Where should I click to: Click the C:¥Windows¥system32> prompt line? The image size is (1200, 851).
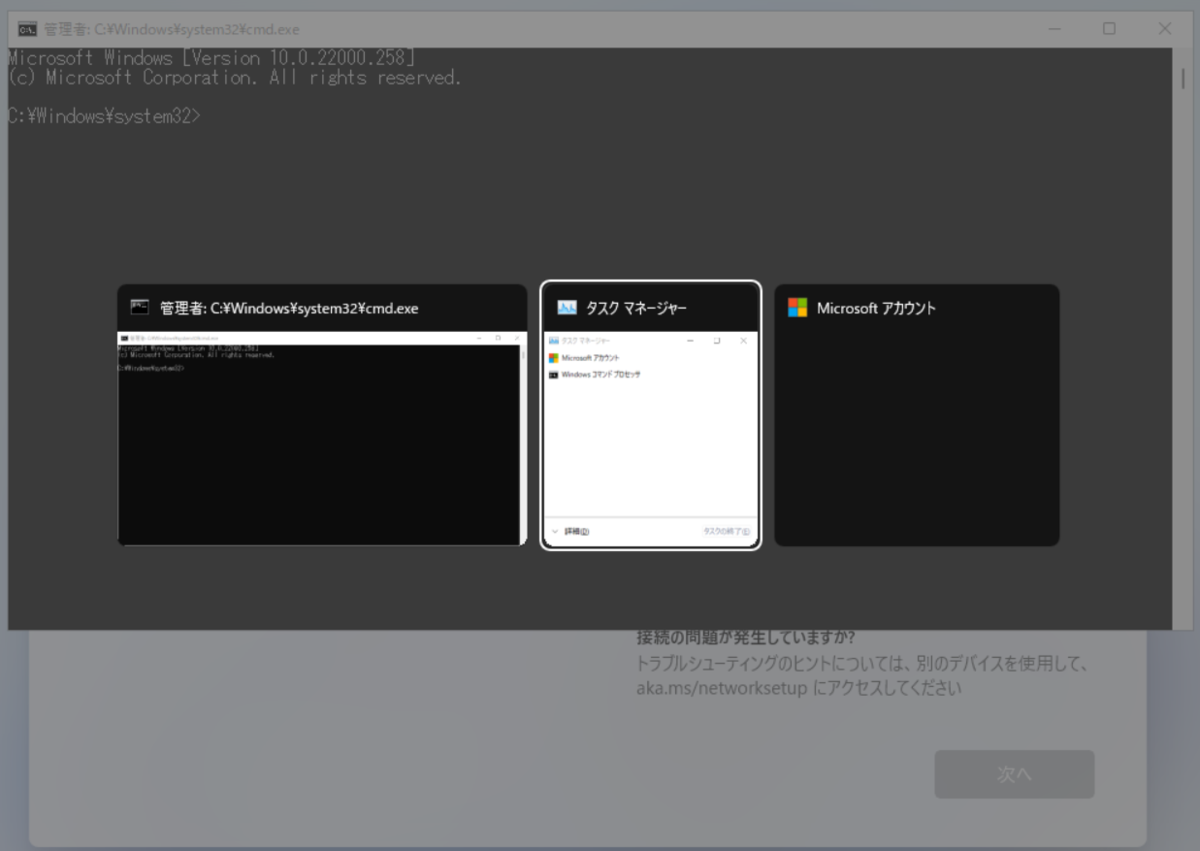[104, 115]
